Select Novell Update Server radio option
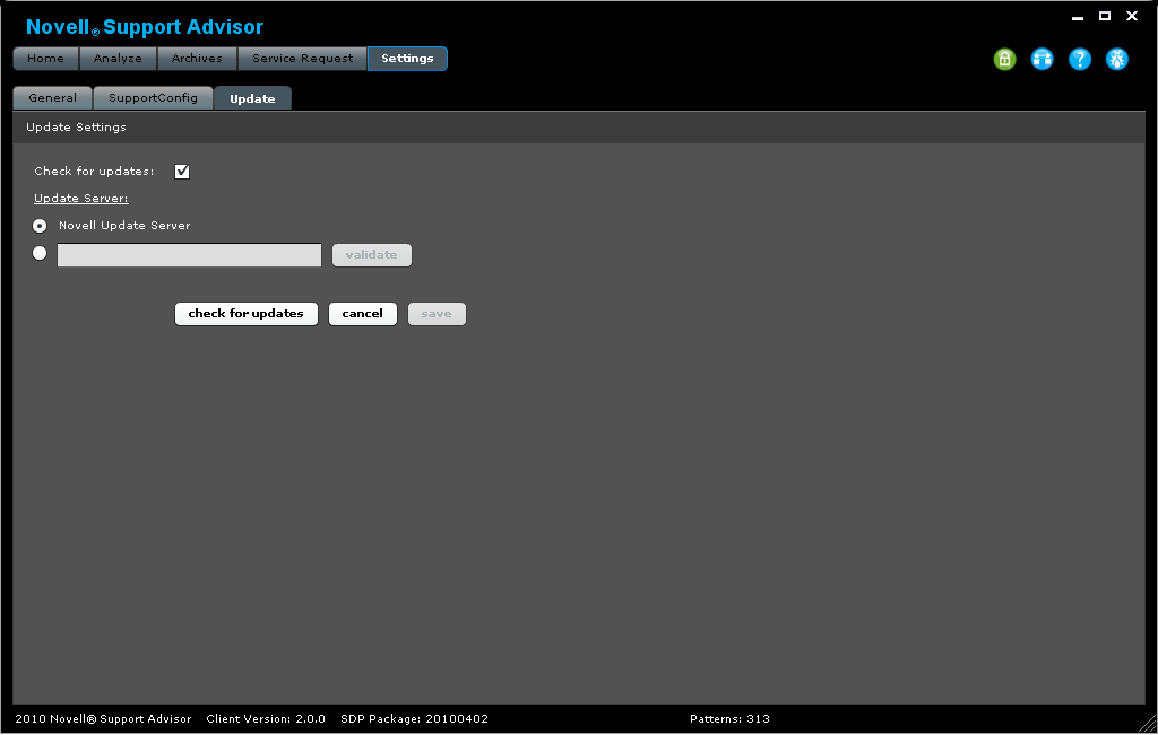 (40, 226)
